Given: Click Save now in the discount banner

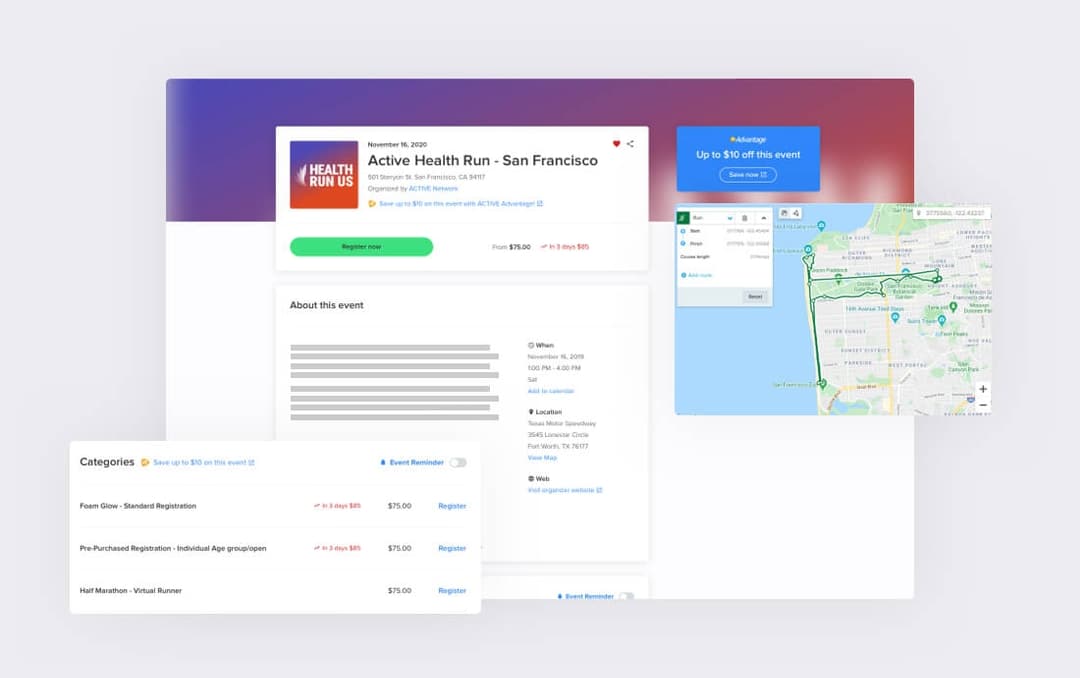Looking at the screenshot, I should tap(747, 174).
